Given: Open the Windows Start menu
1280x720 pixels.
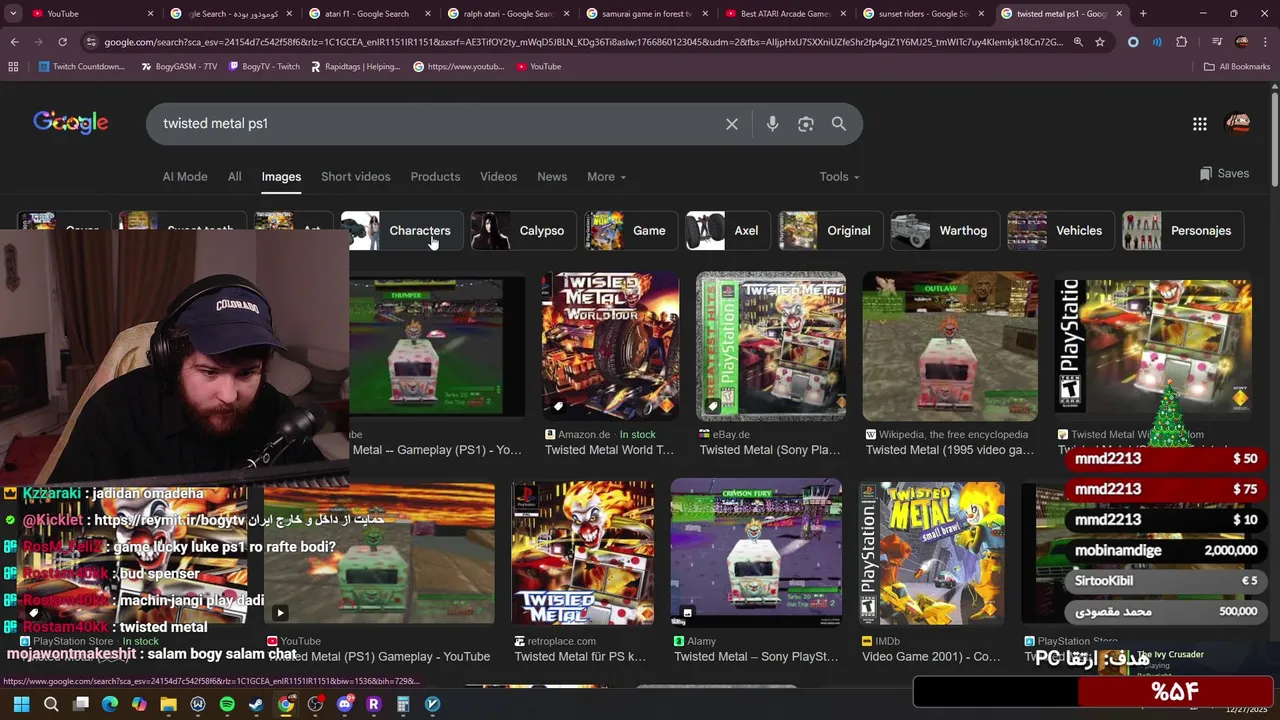Looking at the screenshot, I should [x=21, y=704].
